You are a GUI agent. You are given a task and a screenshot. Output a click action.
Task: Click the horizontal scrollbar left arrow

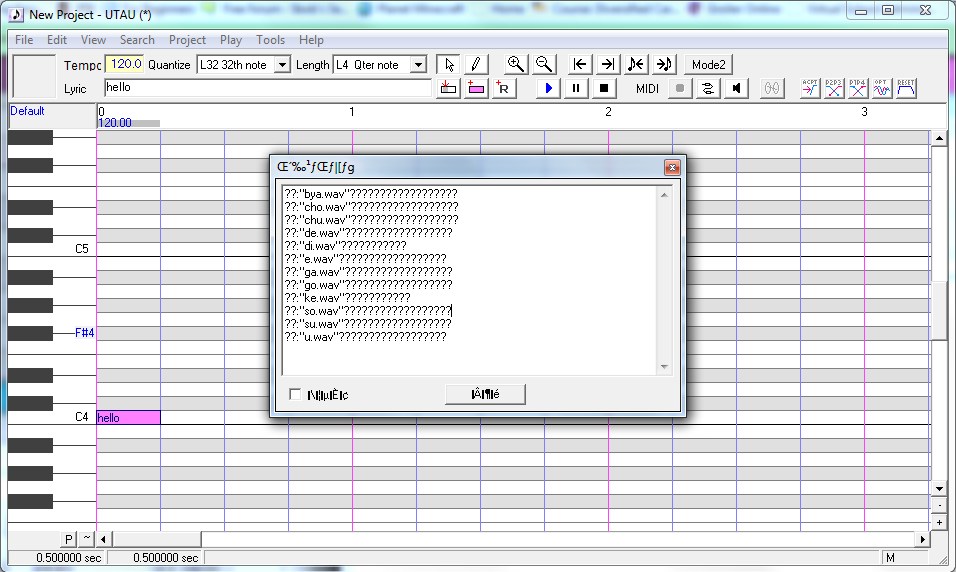103,539
